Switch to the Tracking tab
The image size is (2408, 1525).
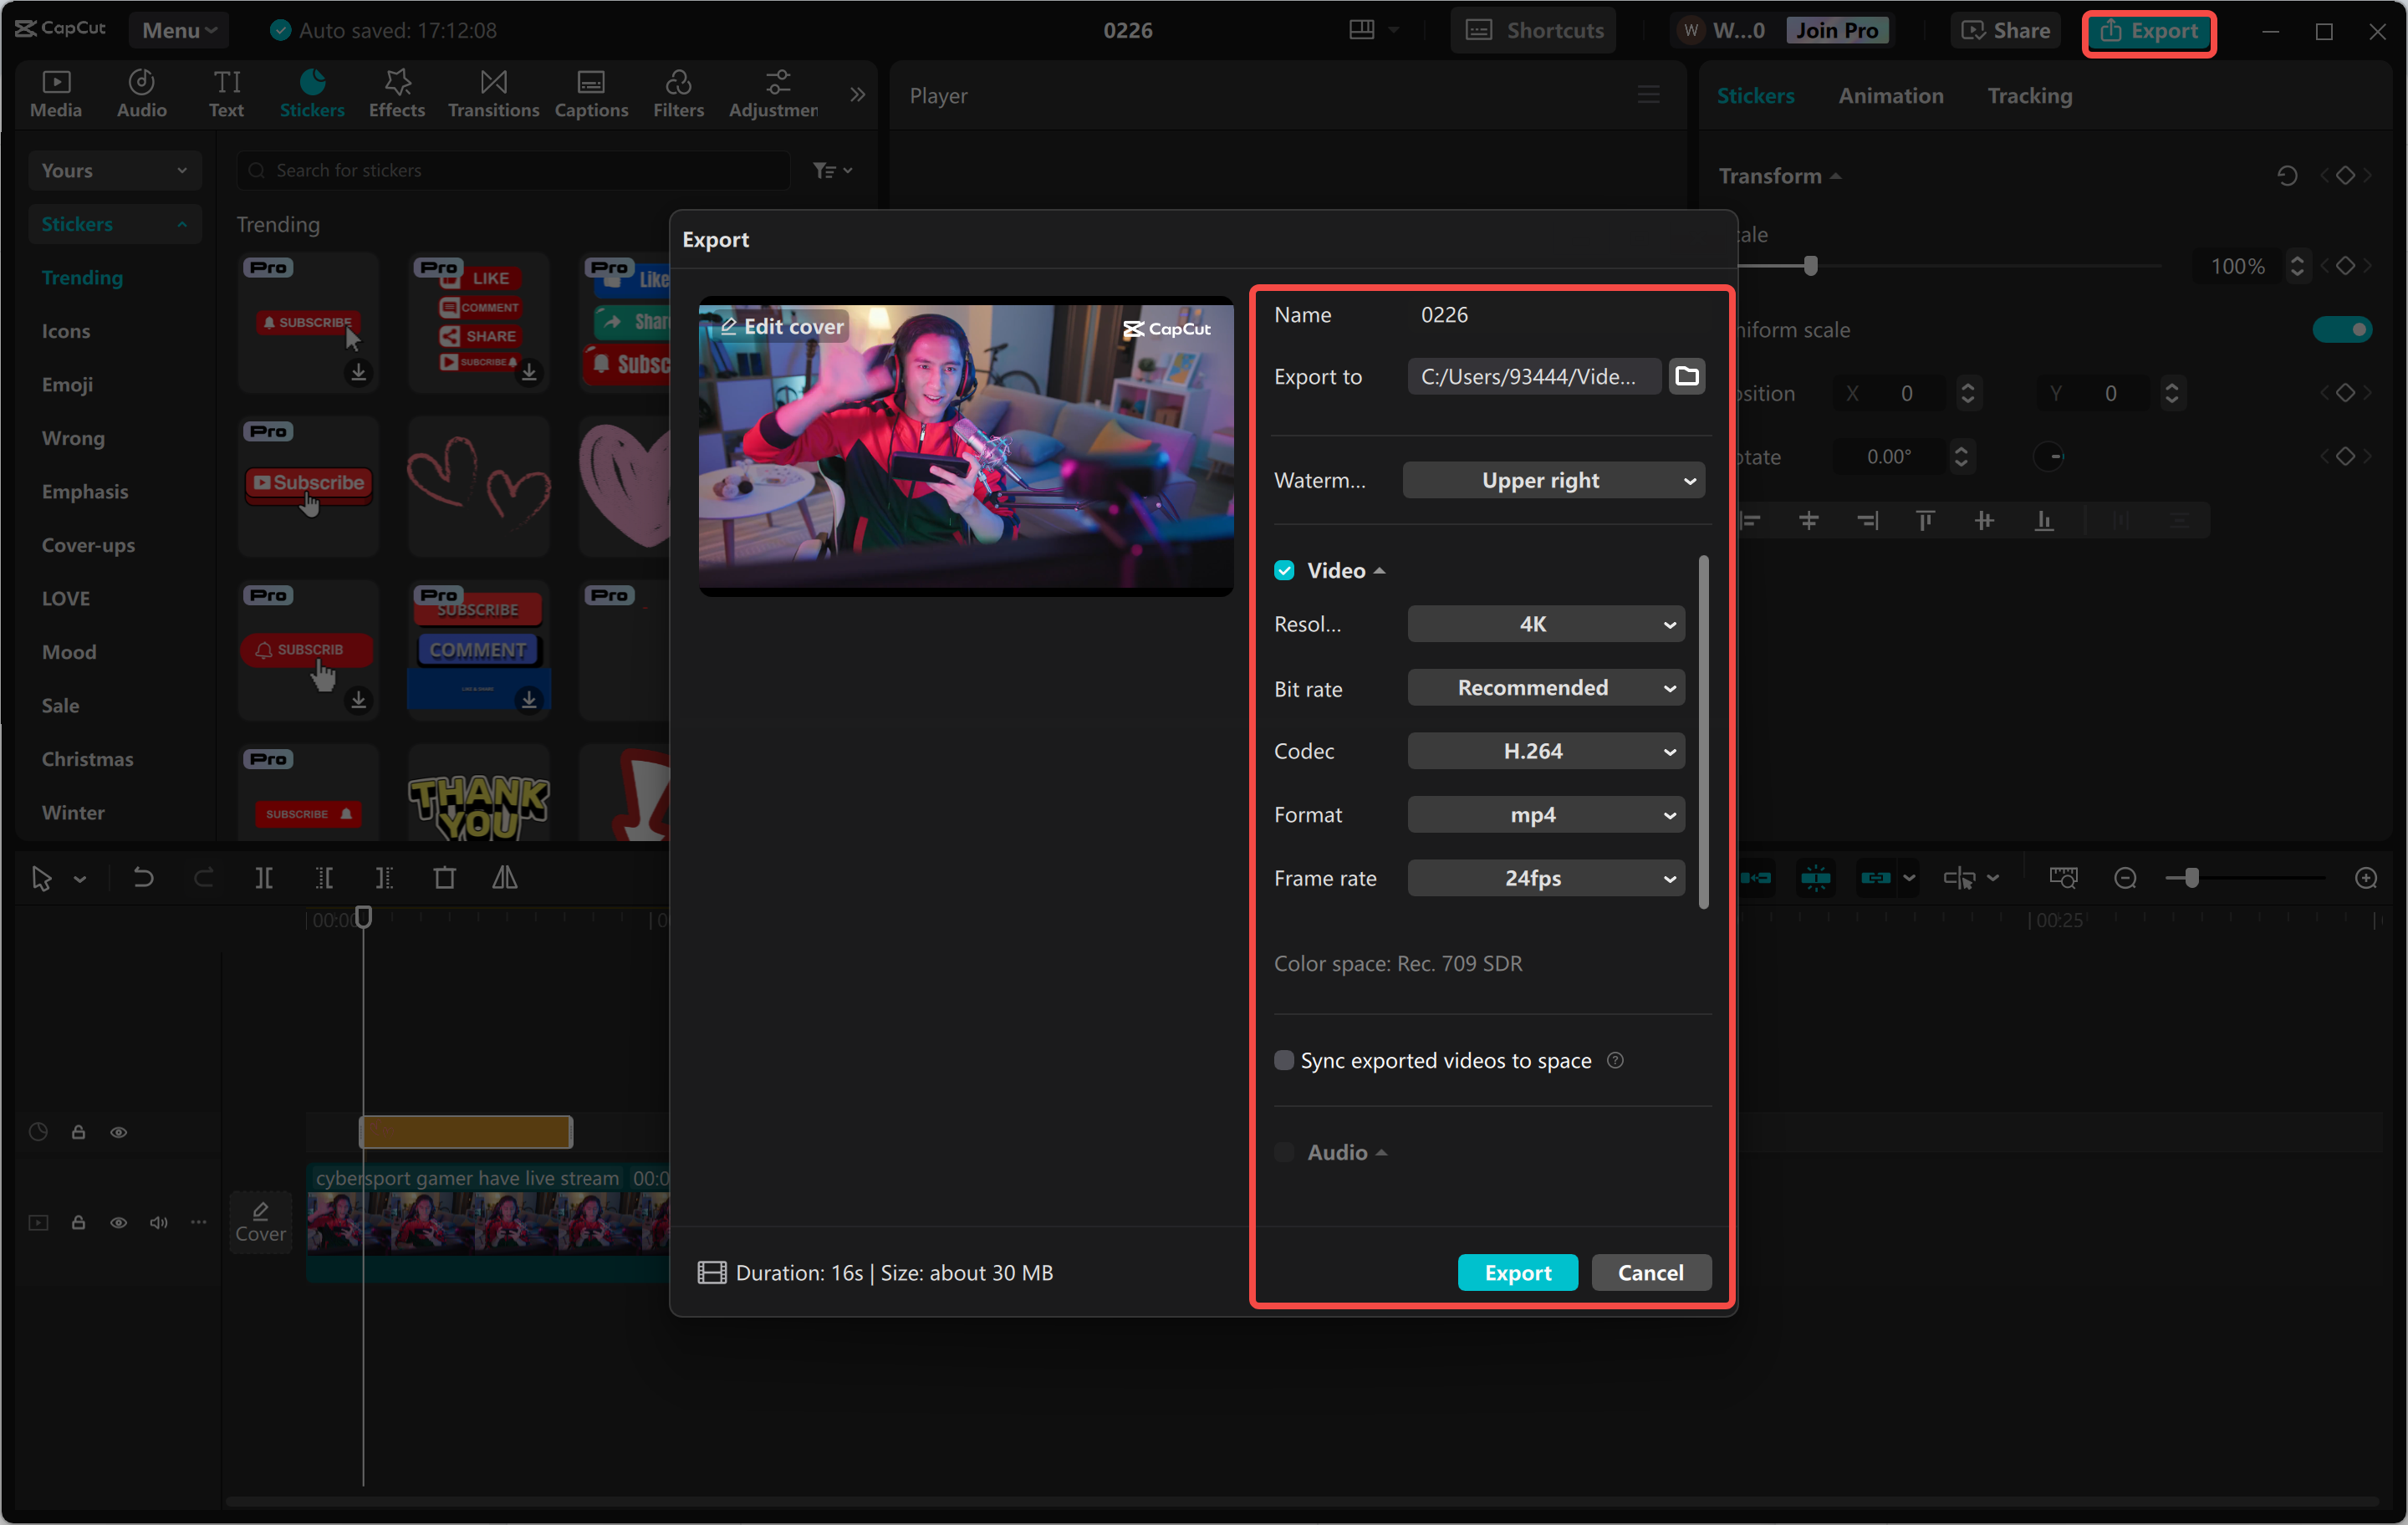[x=2029, y=95]
